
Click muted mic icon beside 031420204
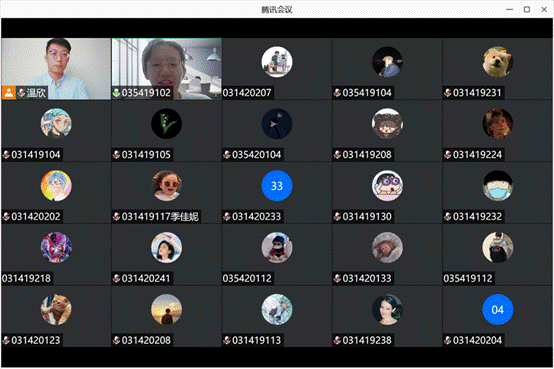(x=448, y=340)
